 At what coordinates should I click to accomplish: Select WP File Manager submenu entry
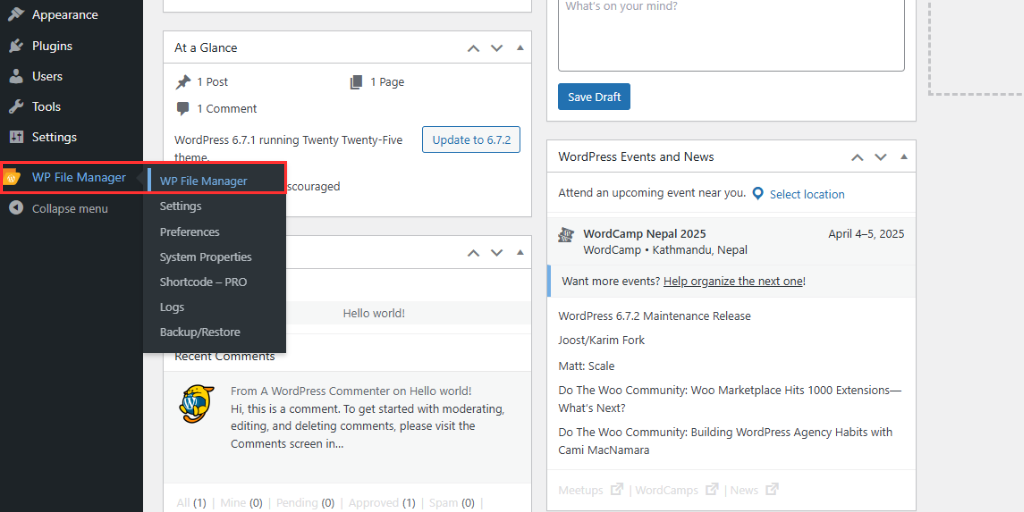203,181
